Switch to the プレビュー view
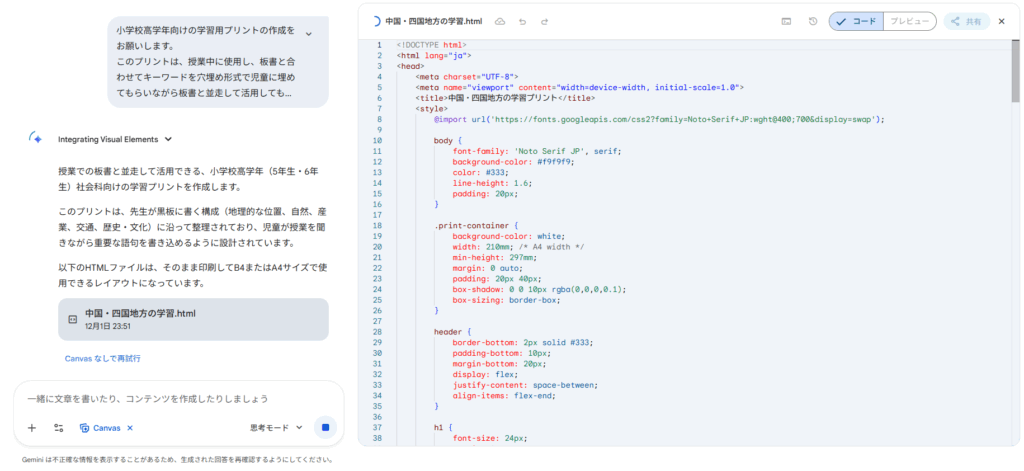 (x=909, y=21)
